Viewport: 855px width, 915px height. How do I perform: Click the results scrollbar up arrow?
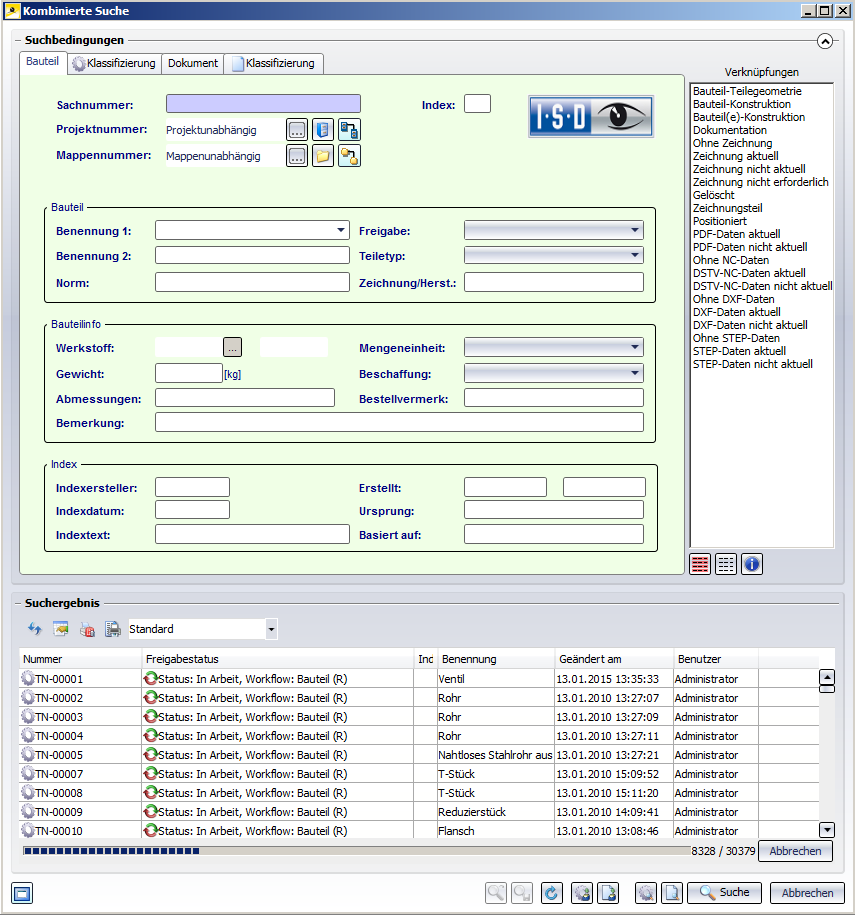[826, 677]
